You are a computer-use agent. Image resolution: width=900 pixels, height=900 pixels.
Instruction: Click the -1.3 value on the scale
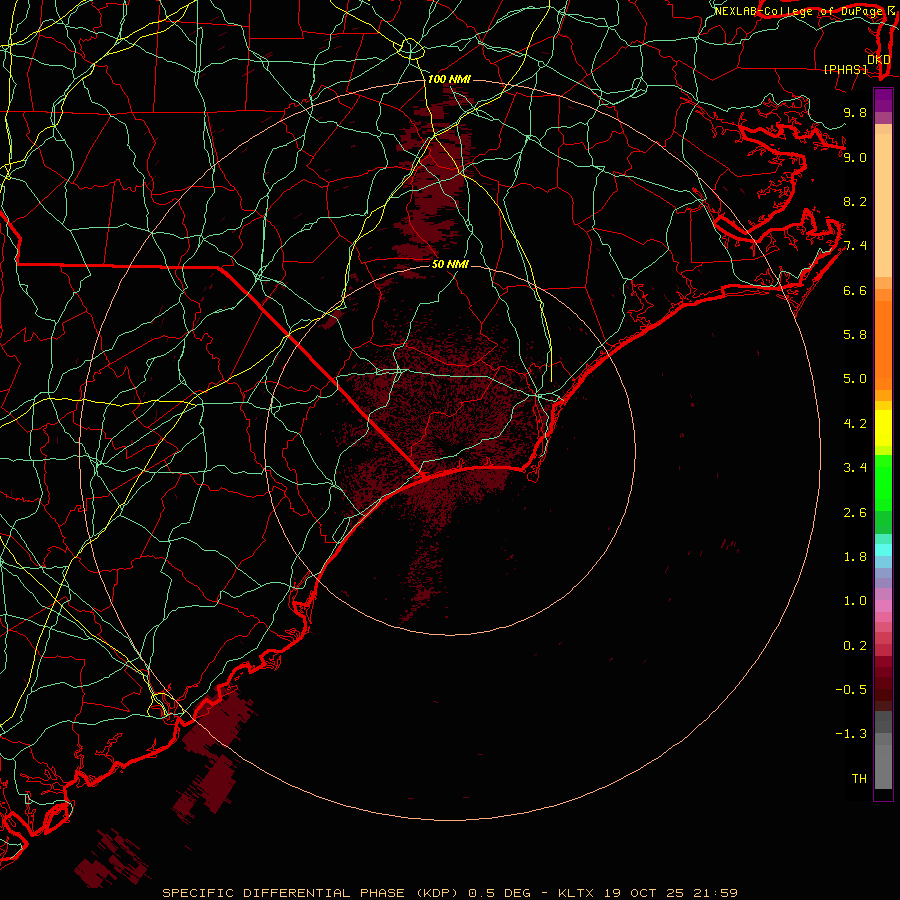[851, 734]
